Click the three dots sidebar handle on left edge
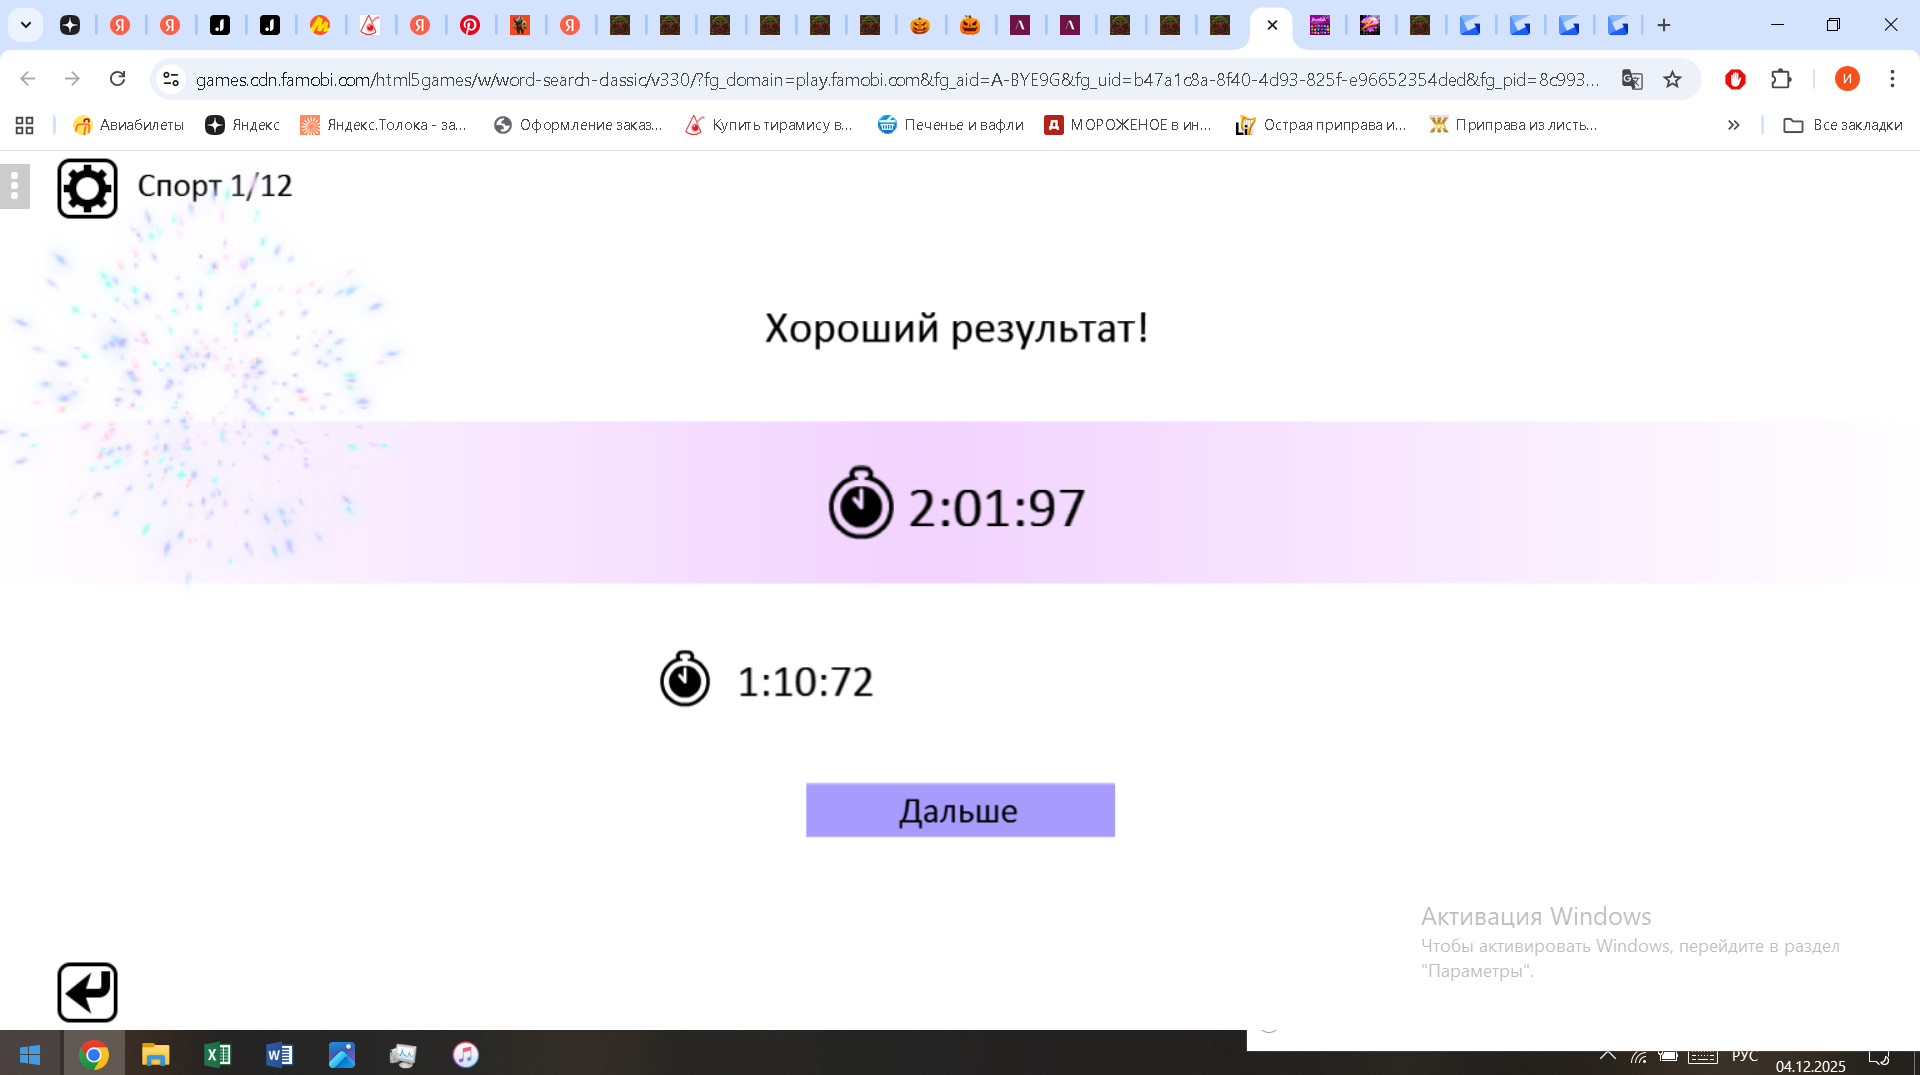This screenshot has height=1075, width=1920. (15, 186)
